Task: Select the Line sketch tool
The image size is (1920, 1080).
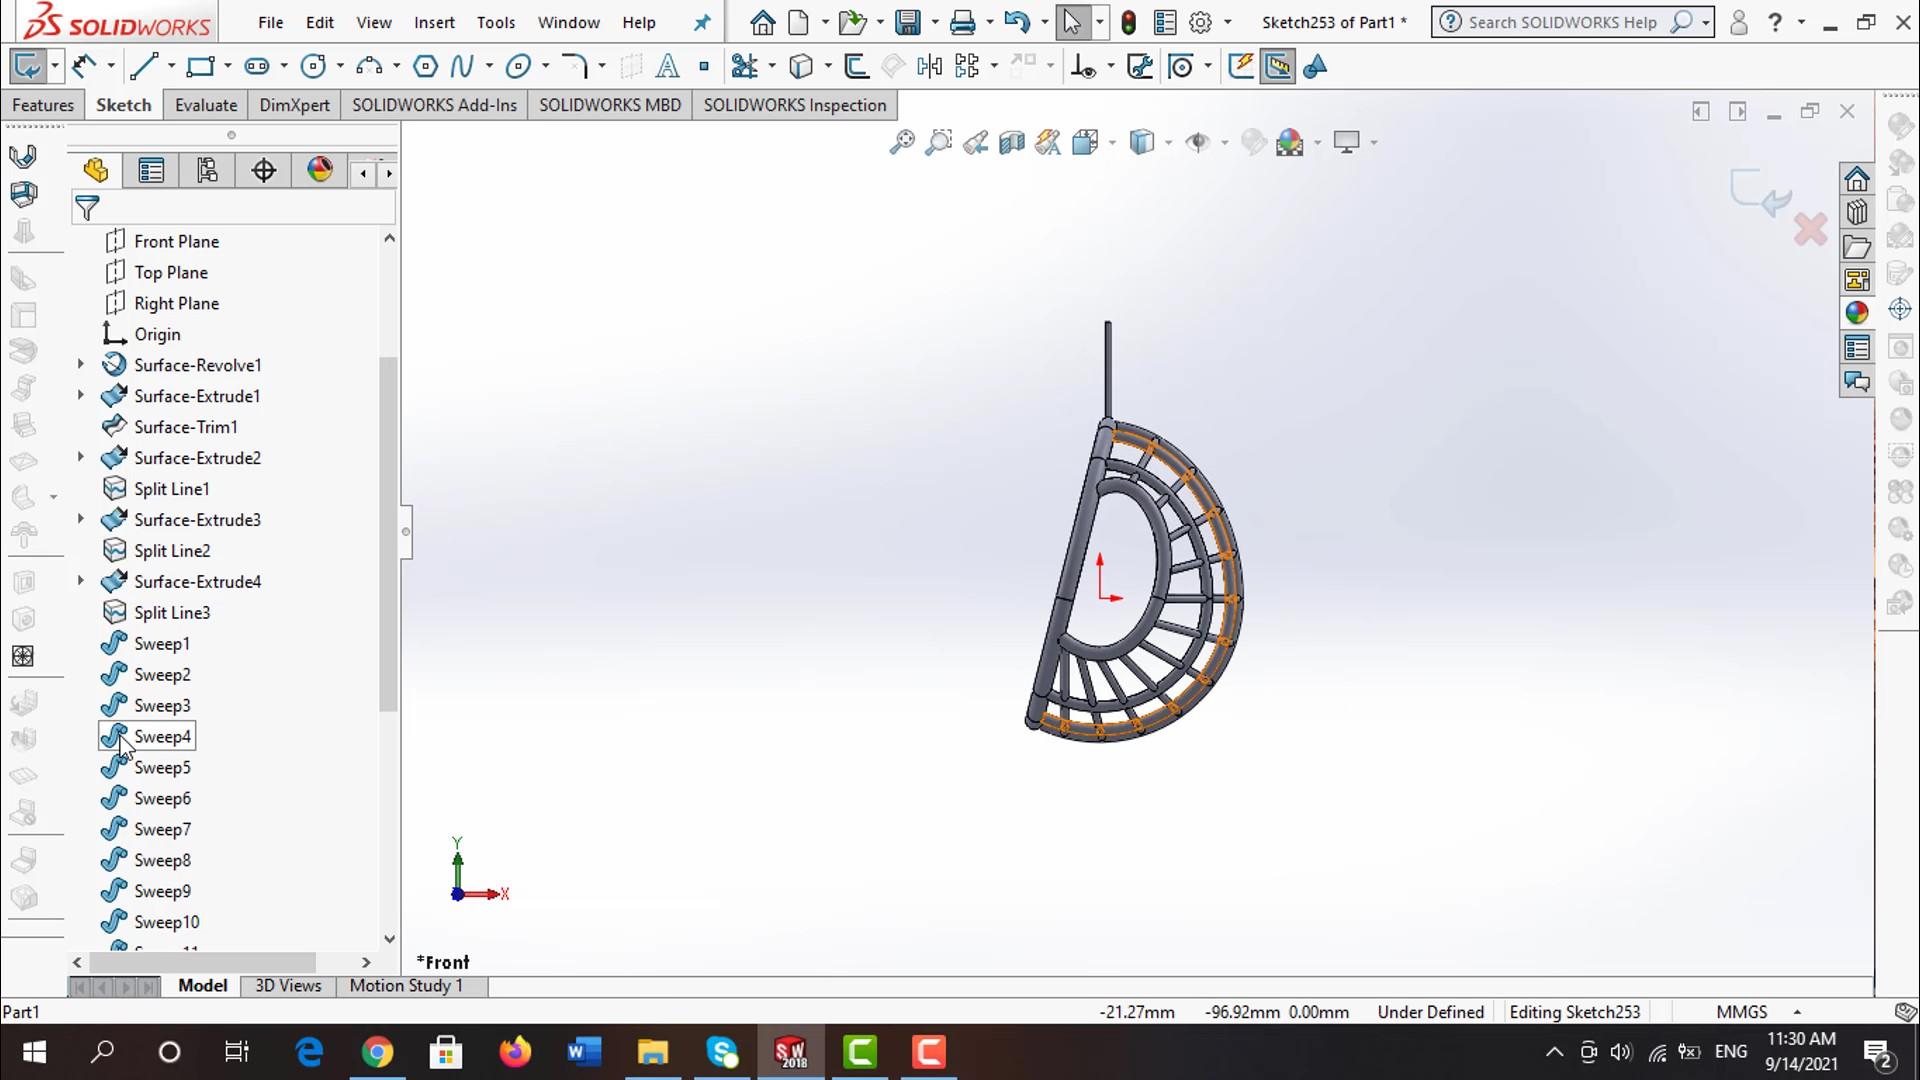Action: pyautogui.click(x=144, y=67)
